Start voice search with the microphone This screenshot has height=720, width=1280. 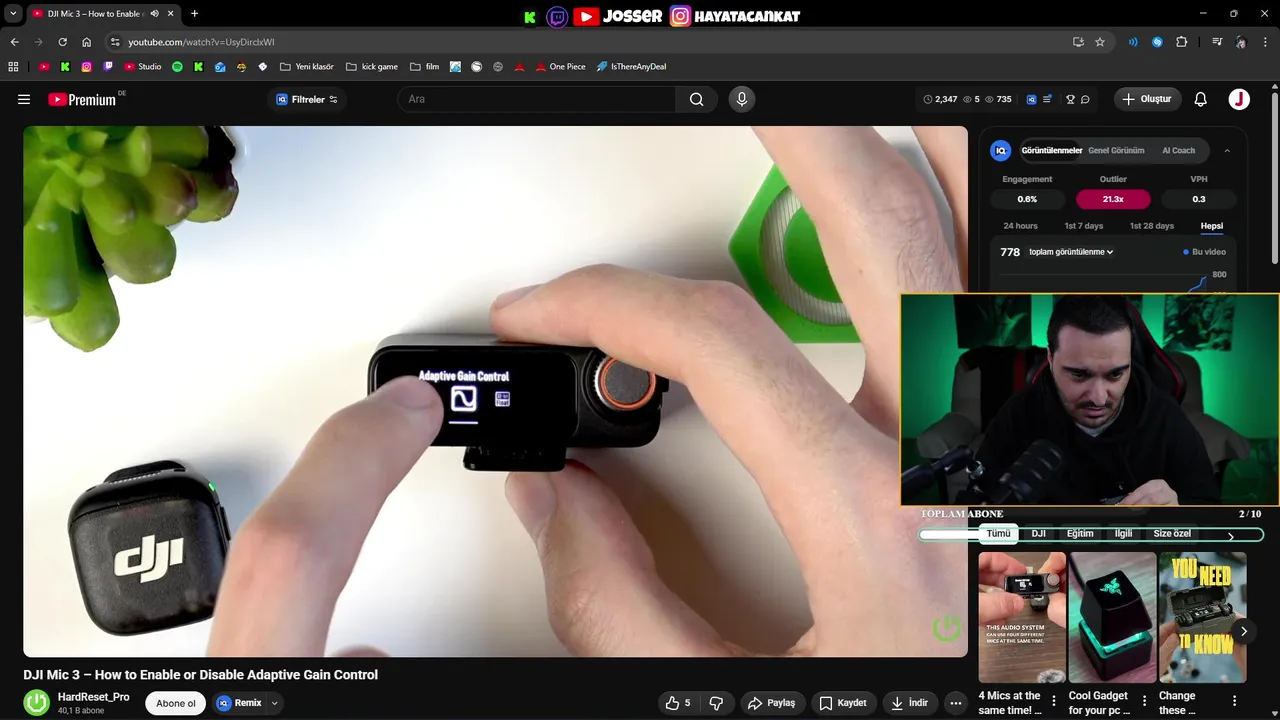tap(741, 99)
